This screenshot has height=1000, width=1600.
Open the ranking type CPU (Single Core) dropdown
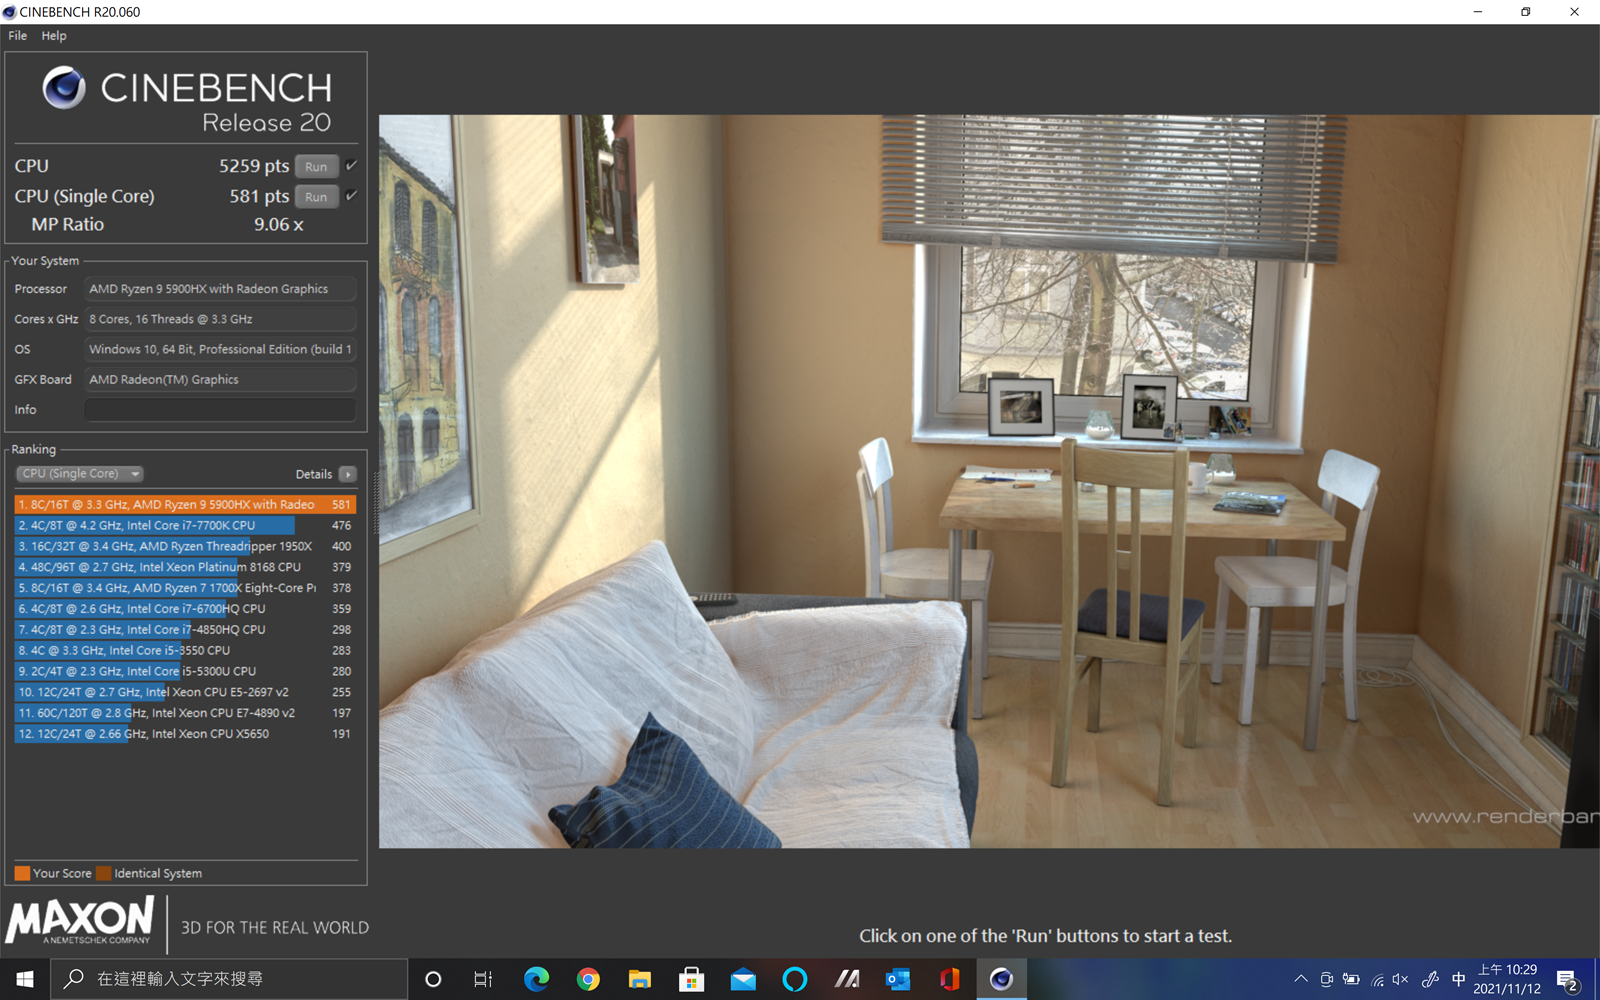pos(79,474)
